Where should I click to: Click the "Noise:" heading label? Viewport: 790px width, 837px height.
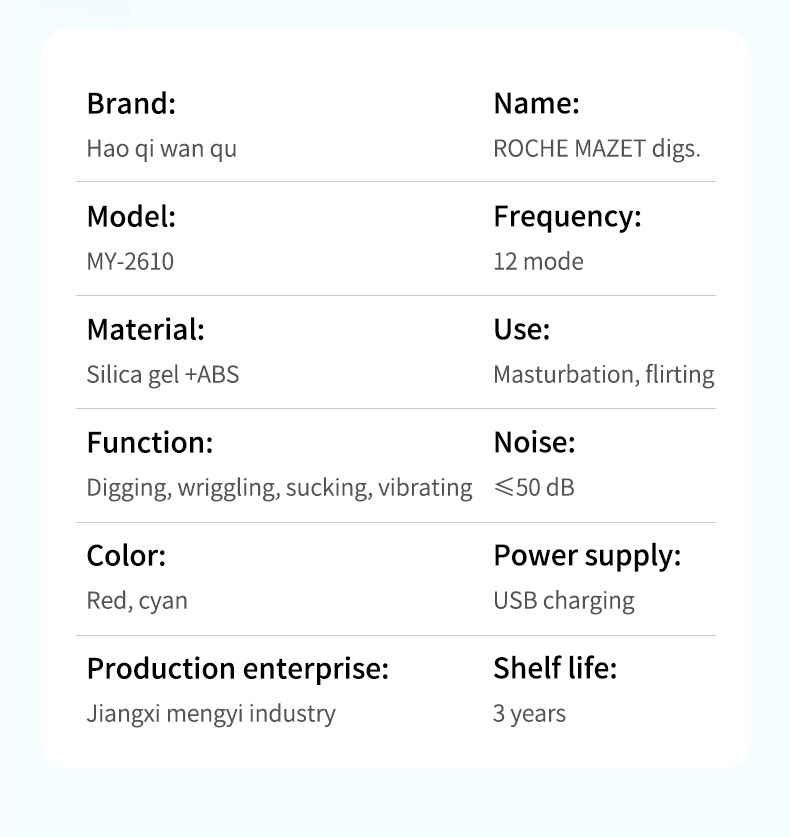pyautogui.click(x=534, y=442)
